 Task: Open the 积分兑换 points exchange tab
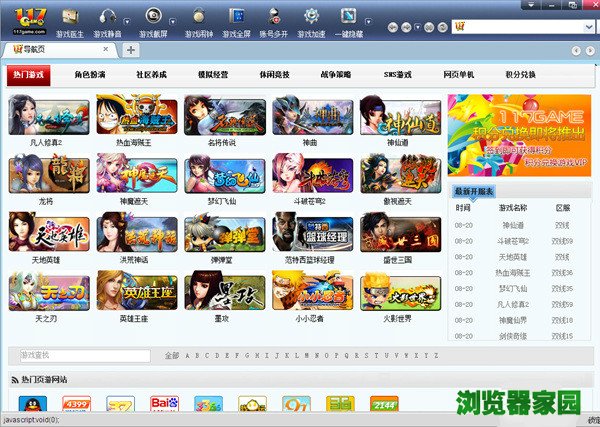click(520, 75)
